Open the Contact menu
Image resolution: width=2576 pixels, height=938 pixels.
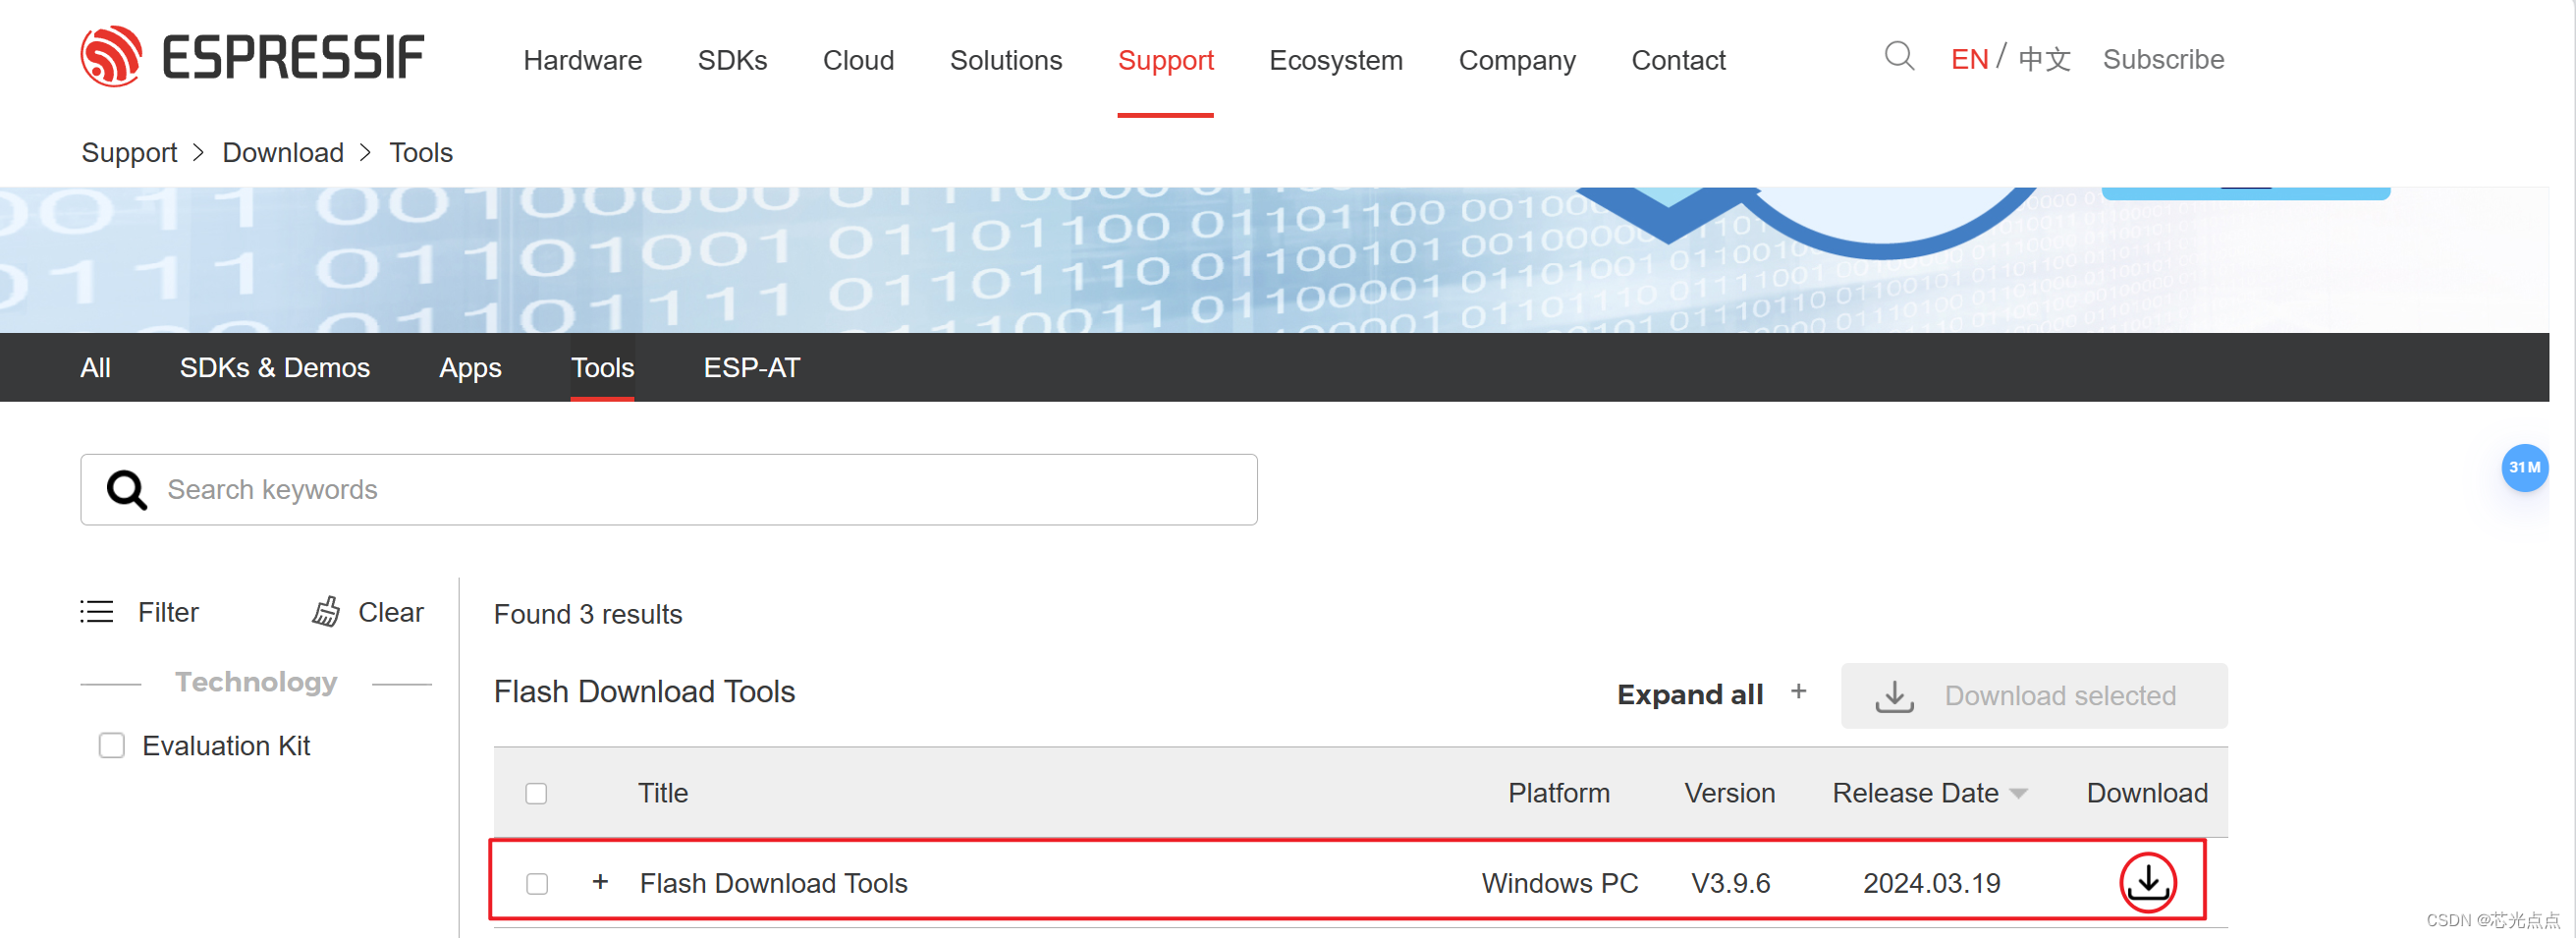tap(1678, 60)
